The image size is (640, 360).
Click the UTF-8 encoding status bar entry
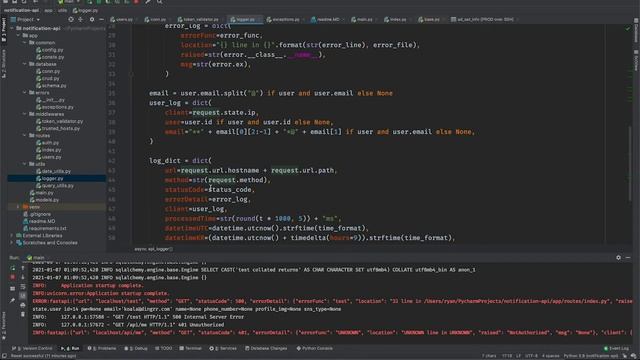point(531,356)
